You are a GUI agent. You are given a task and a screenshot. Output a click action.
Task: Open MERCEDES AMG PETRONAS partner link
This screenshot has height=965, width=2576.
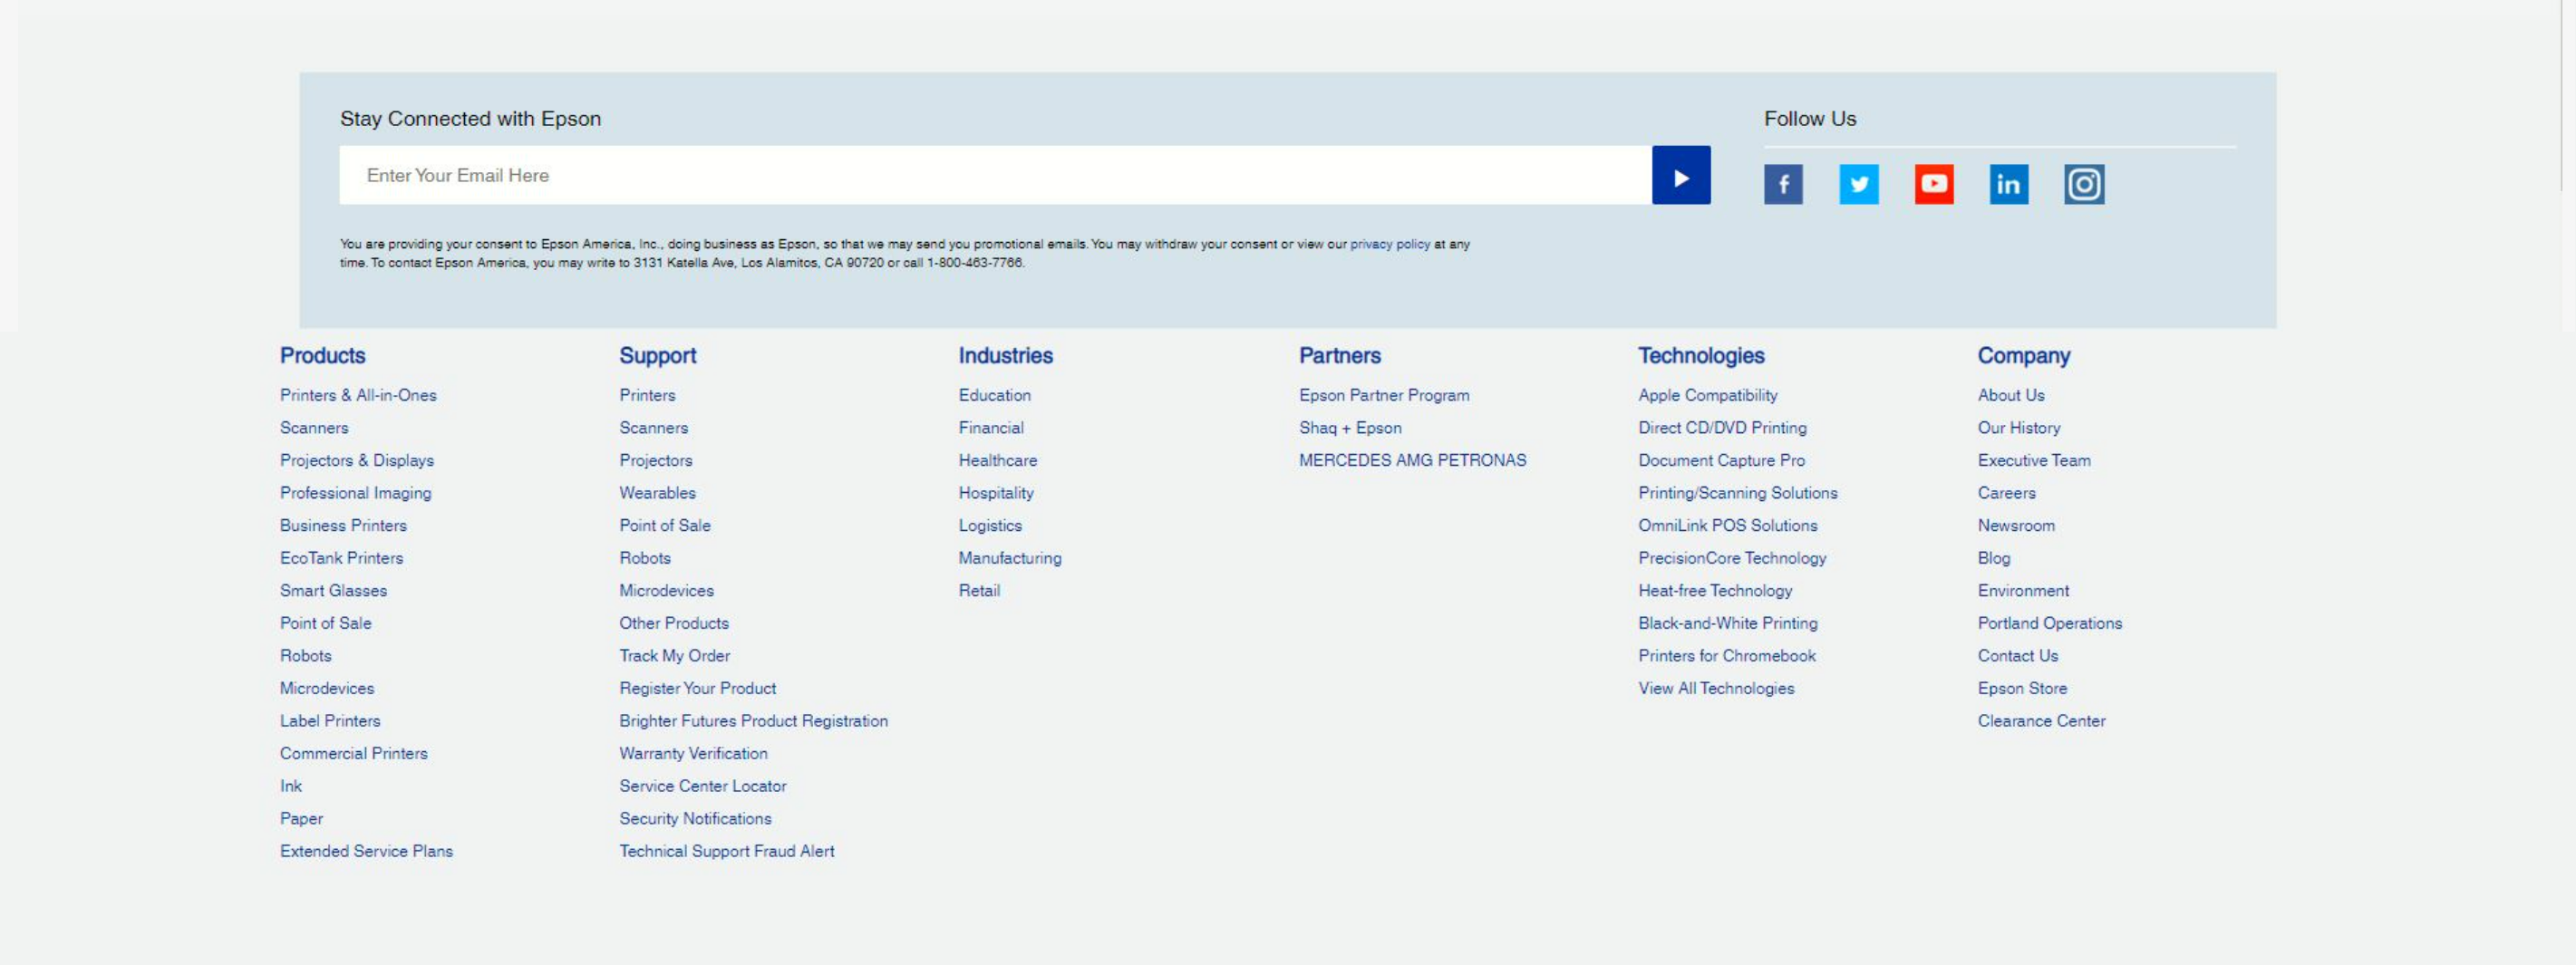pyautogui.click(x=1412, y=460)
